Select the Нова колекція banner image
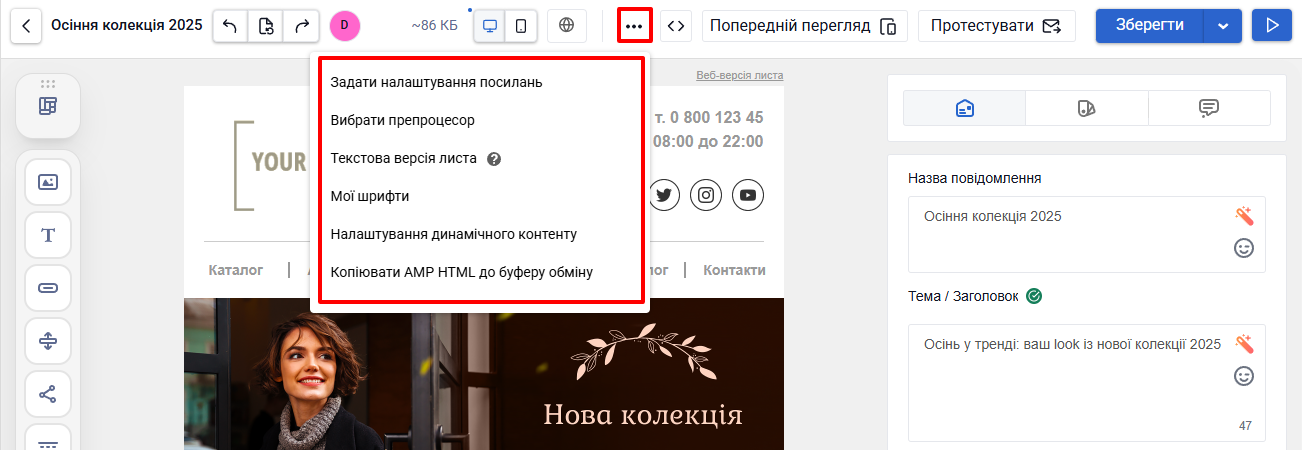Image resolution: width=1302 pixels, height=450 pixels. [x=484, y=374]
